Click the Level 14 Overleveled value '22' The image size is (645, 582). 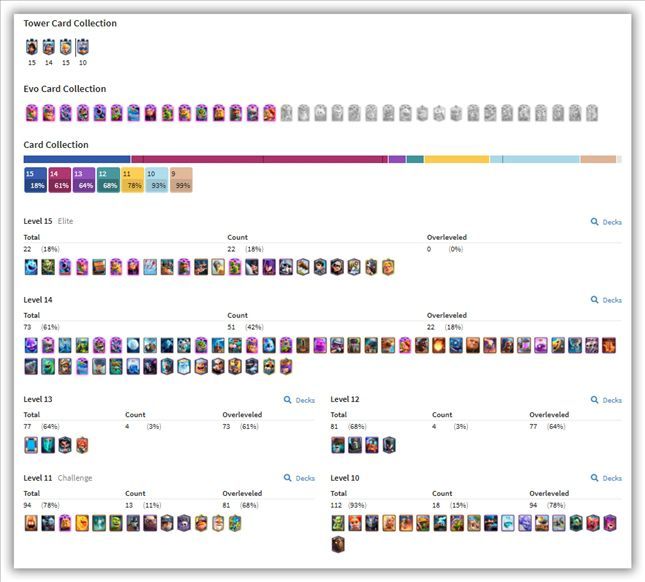pyautogui.click(x=431, y=327)
